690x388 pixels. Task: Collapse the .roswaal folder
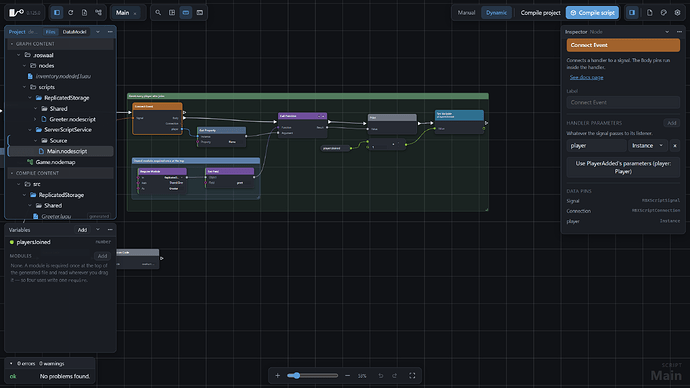pyautogui.click(x=18, y=55)
